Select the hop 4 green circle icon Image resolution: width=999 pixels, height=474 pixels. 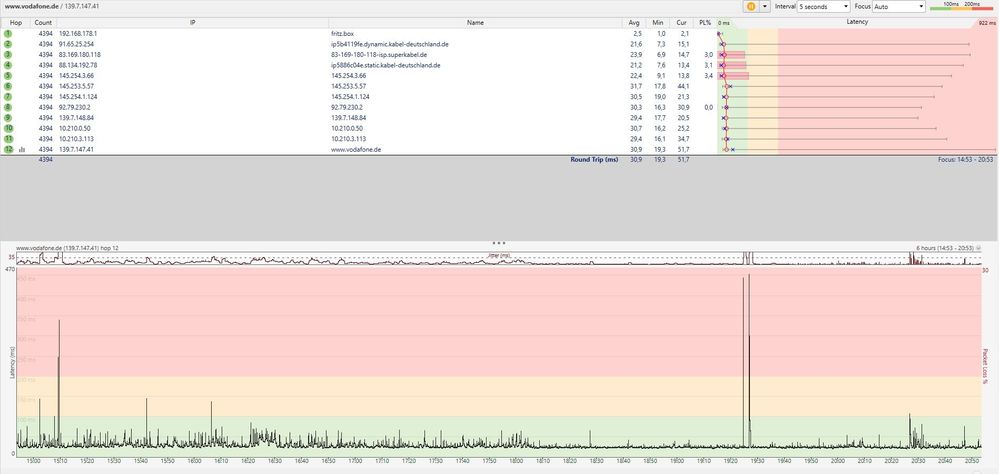(x=8, y=65)
